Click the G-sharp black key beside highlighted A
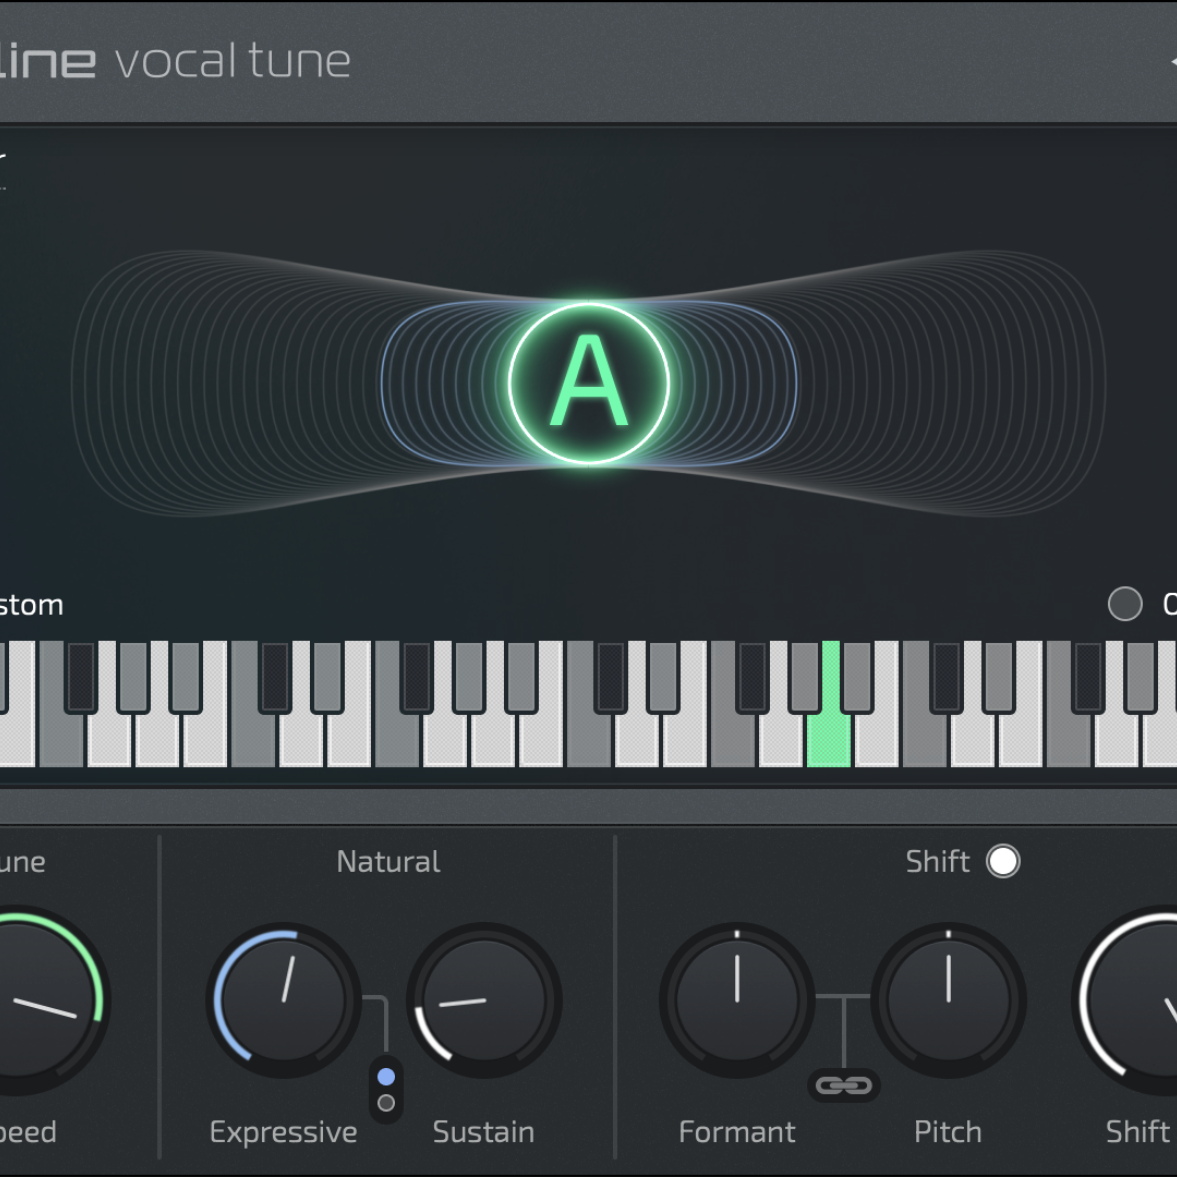 point(804,676)
